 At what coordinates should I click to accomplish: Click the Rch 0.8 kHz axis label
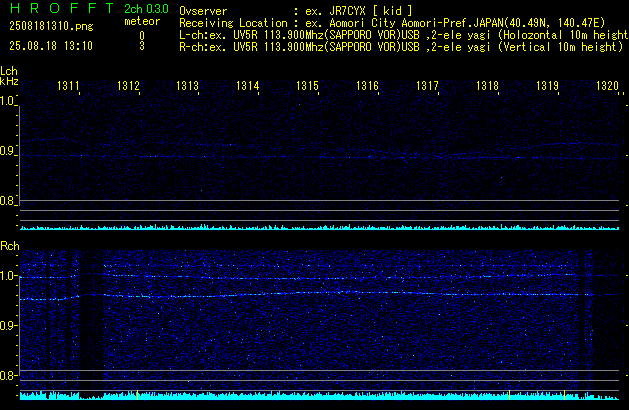(x=7, y=376)
